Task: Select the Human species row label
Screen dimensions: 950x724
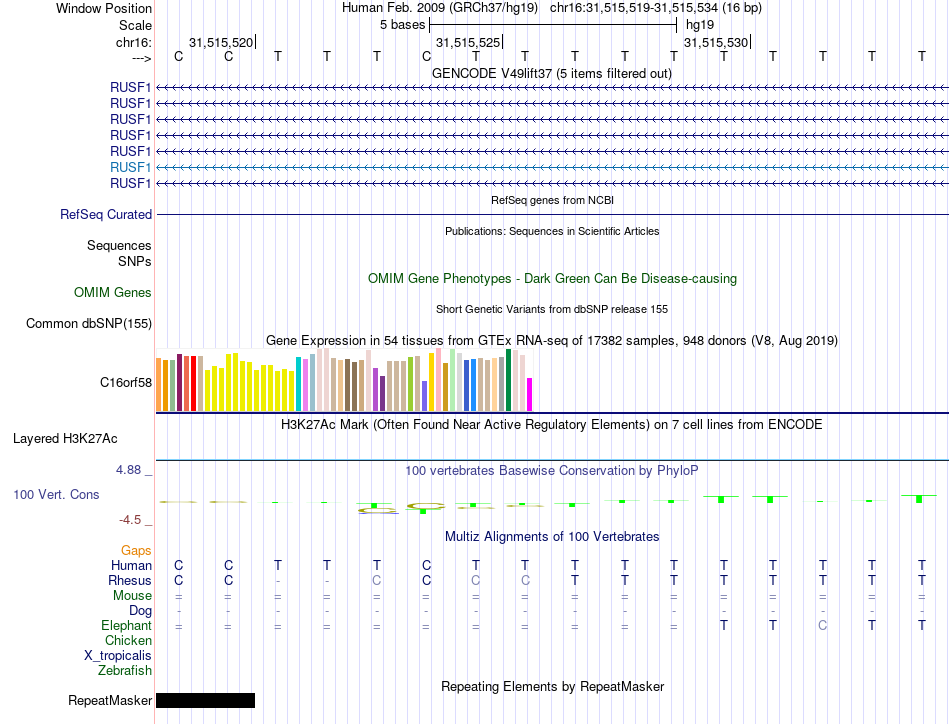Action: (x=131, y=565)
